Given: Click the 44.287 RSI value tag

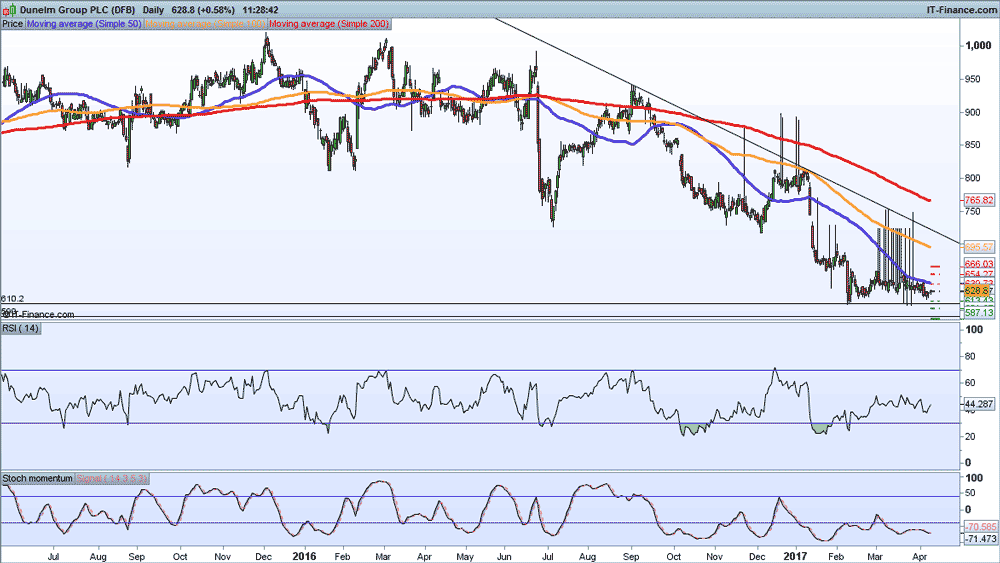Looking at the screenshot, I should pyautogui.click(x=979, y=404).
